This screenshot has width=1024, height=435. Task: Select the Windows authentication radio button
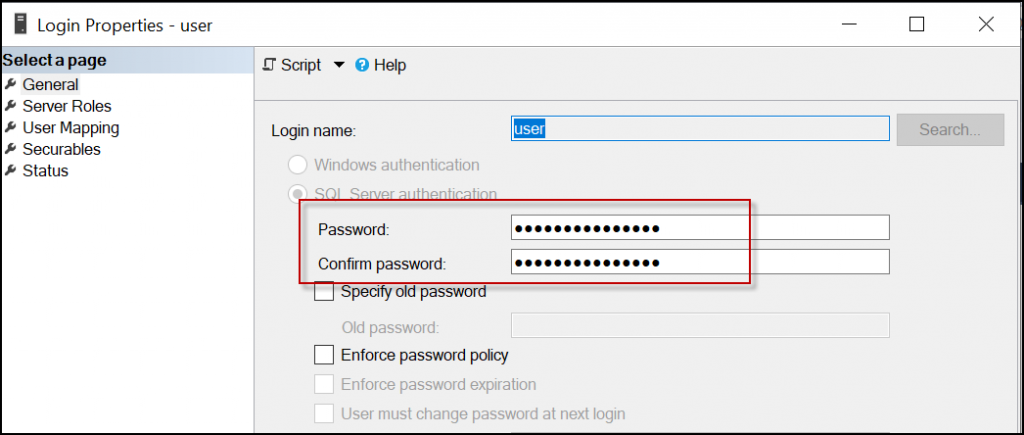point(298,165)
